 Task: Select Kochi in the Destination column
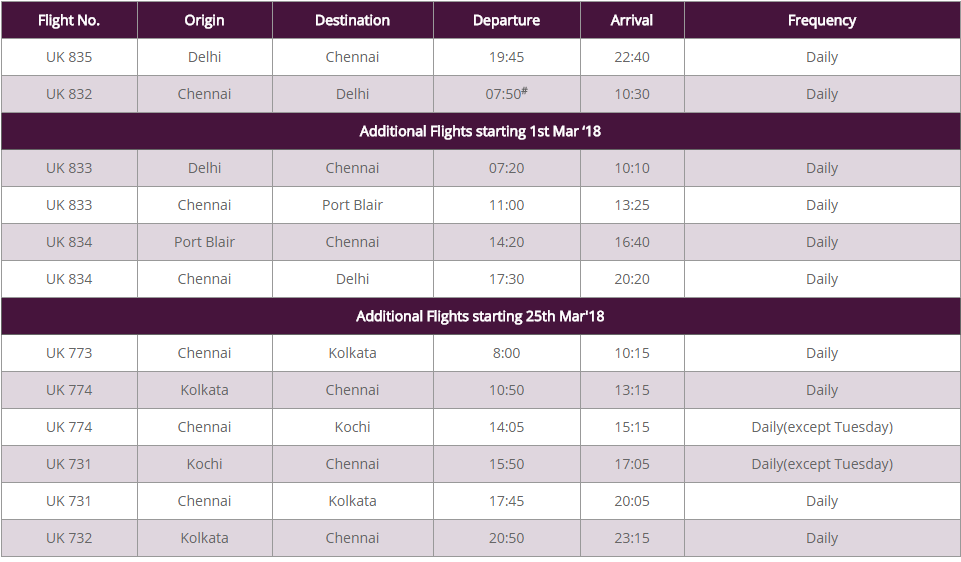(x=352, y=427)
